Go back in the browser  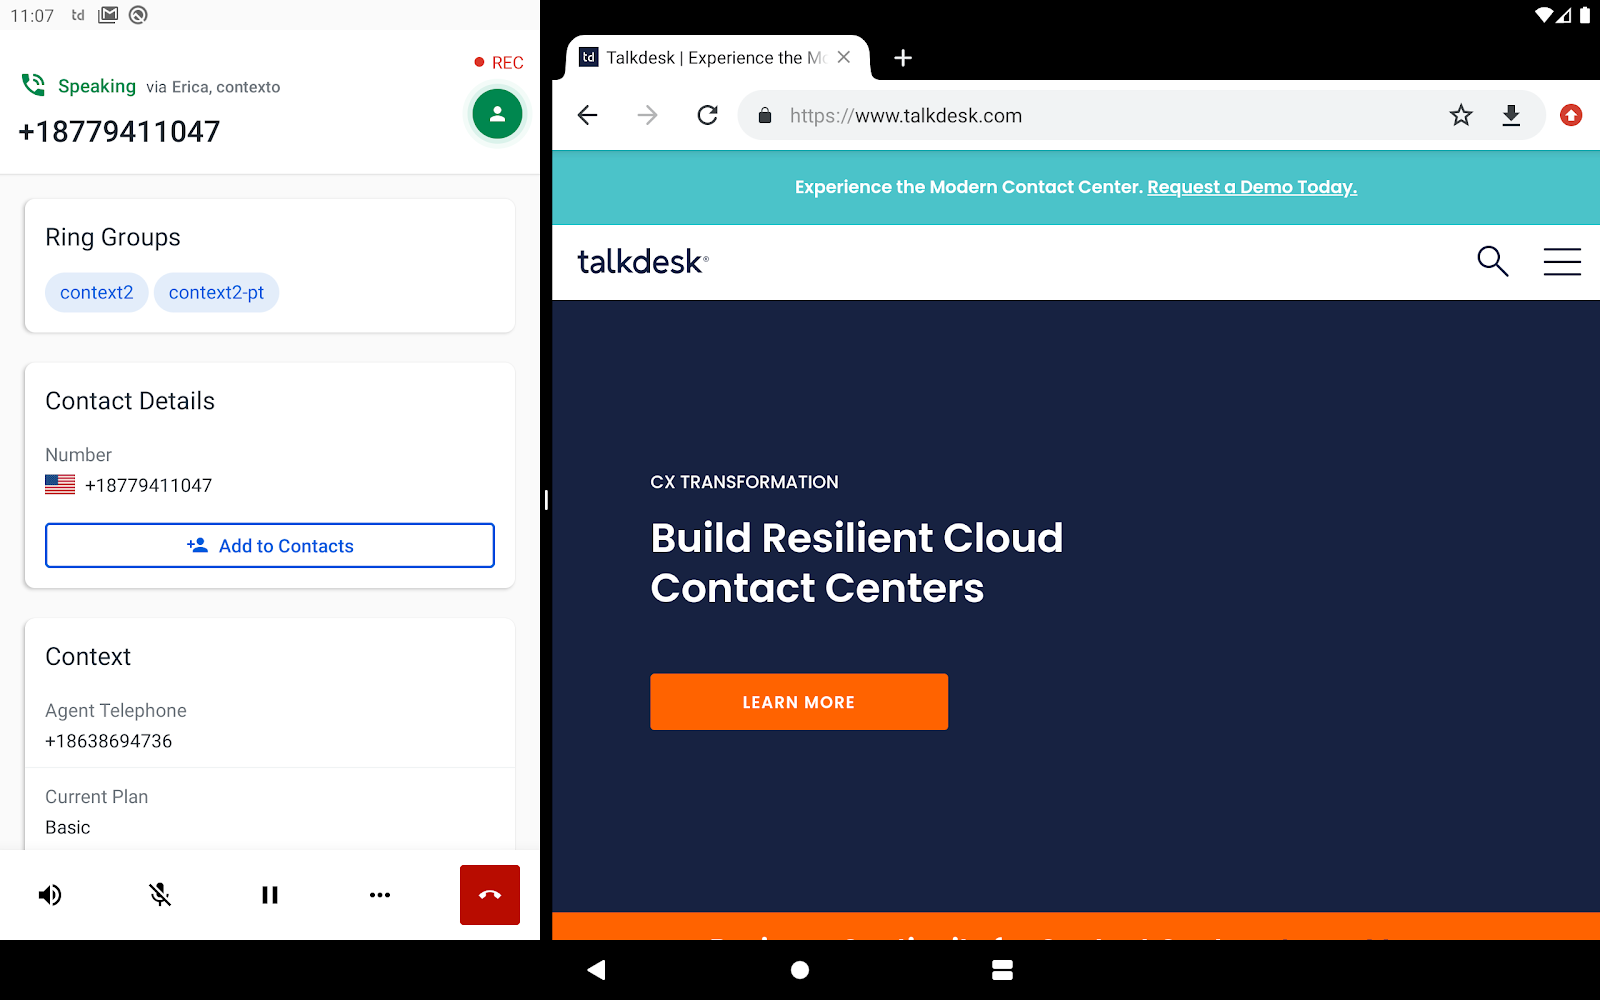(588, 116)
